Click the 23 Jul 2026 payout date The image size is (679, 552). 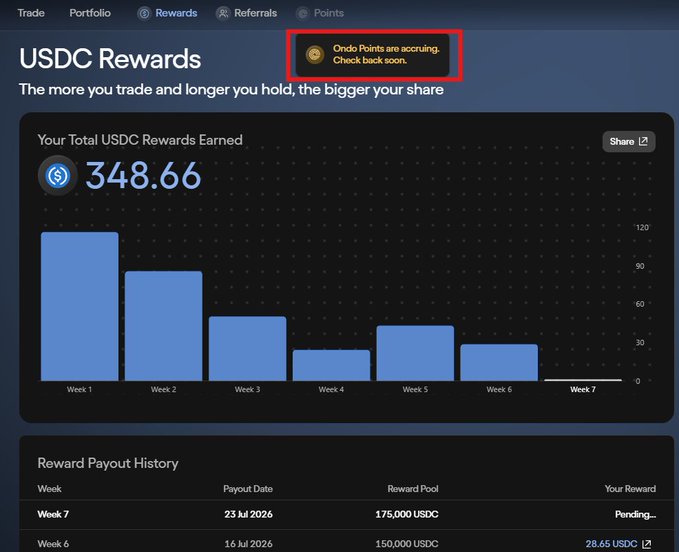click(x=248, y=514)
